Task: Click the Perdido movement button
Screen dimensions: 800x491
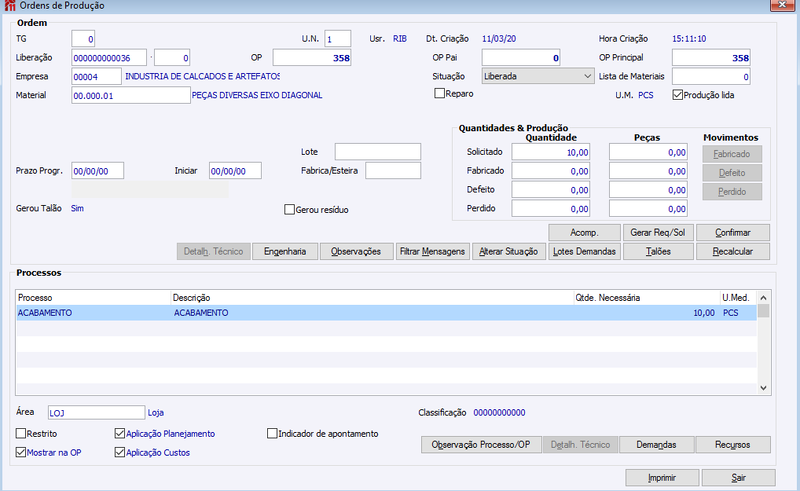Action: (x=732, y=192)
